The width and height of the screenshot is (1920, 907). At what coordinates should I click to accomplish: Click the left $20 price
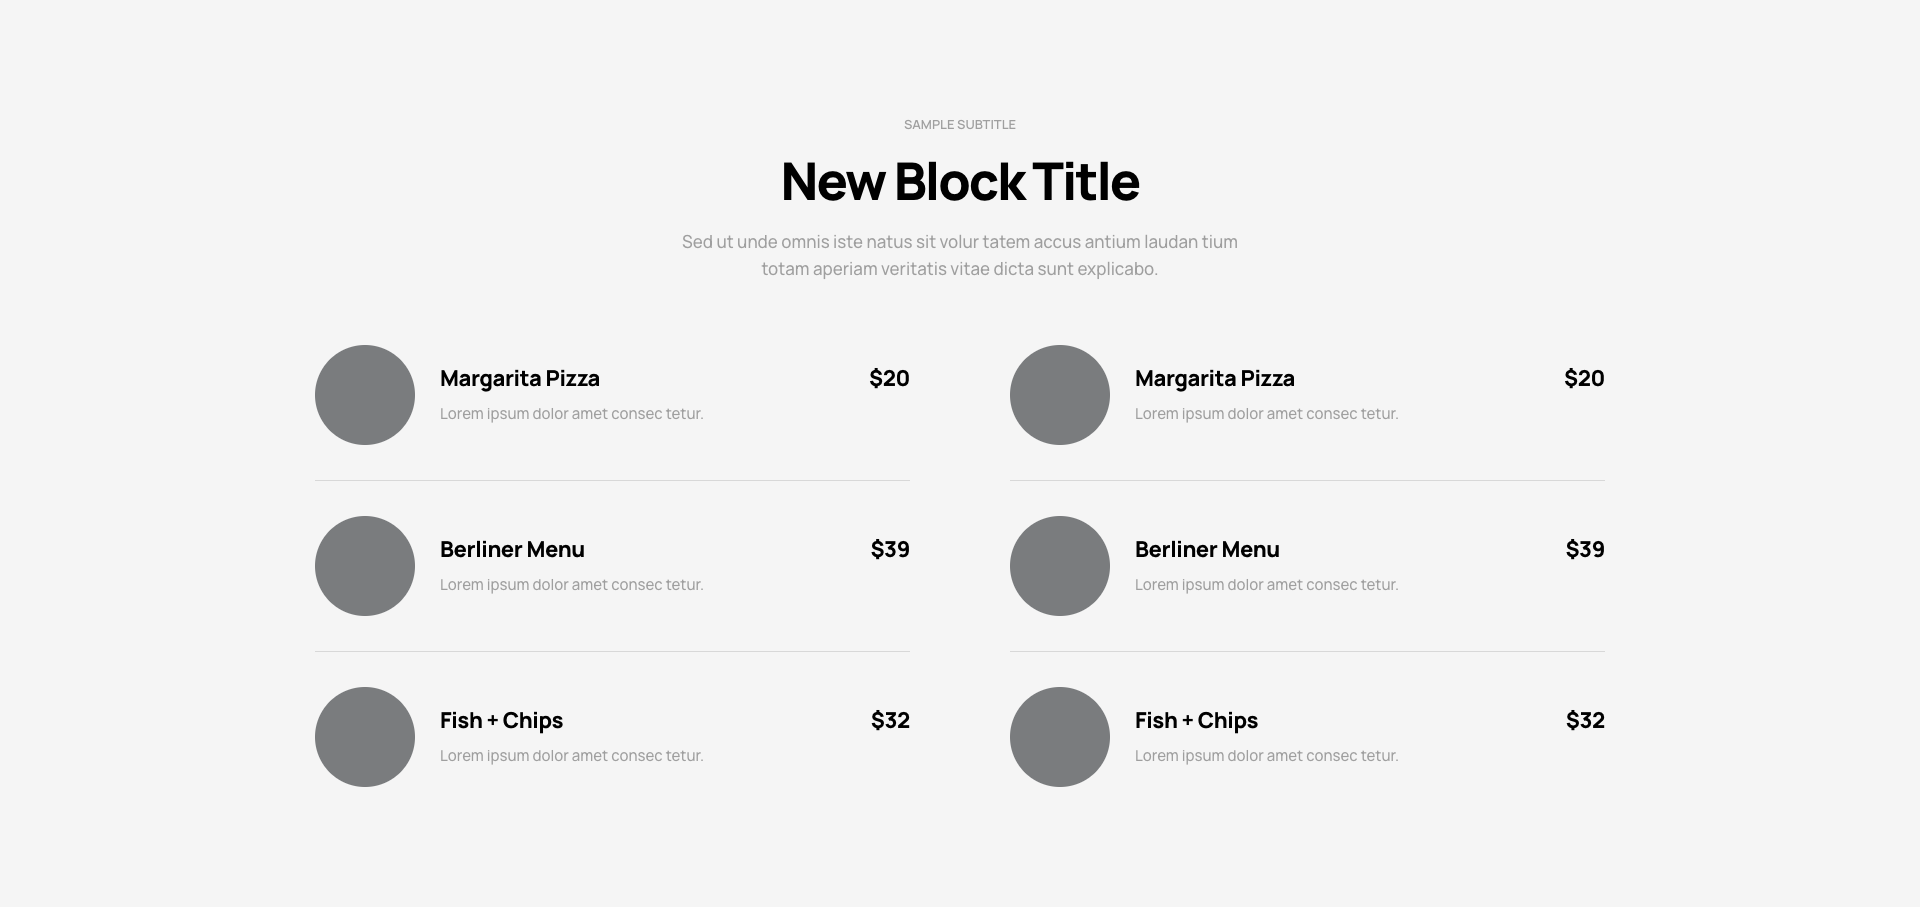click(889, 378)
